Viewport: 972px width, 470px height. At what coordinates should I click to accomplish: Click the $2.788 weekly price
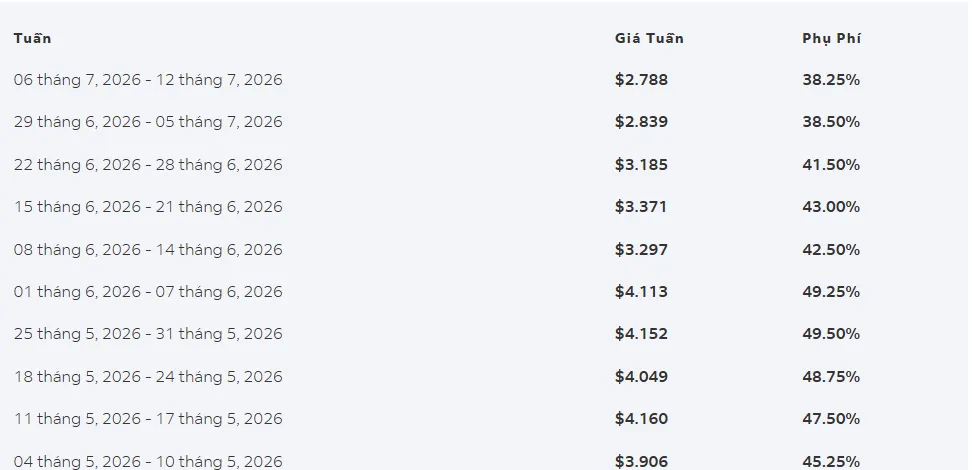641,80
